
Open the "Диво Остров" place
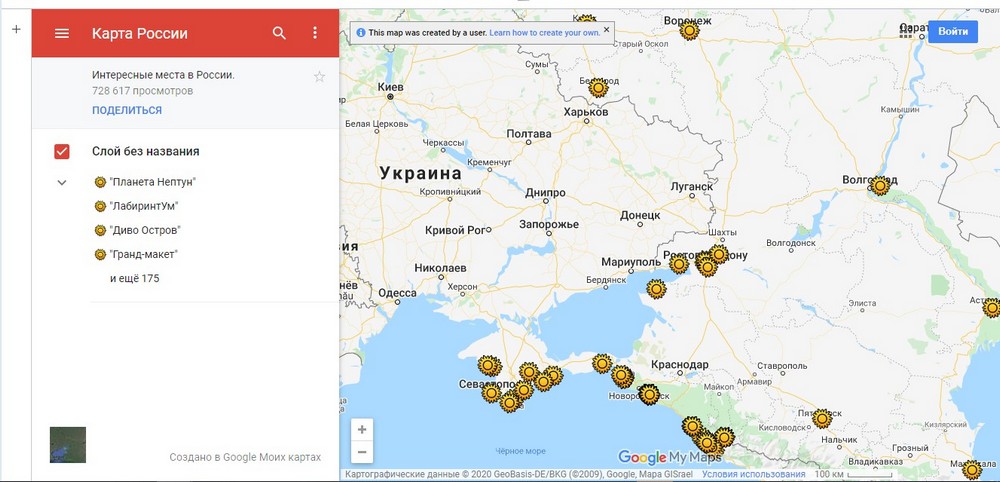[x=145, y=231]
